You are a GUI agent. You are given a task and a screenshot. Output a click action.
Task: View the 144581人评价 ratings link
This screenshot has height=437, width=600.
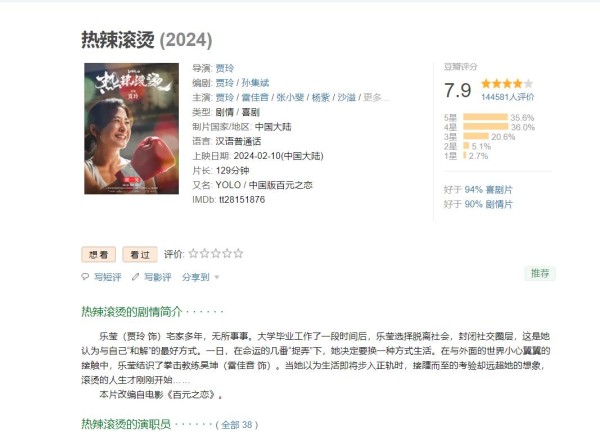tap(507, 97)
